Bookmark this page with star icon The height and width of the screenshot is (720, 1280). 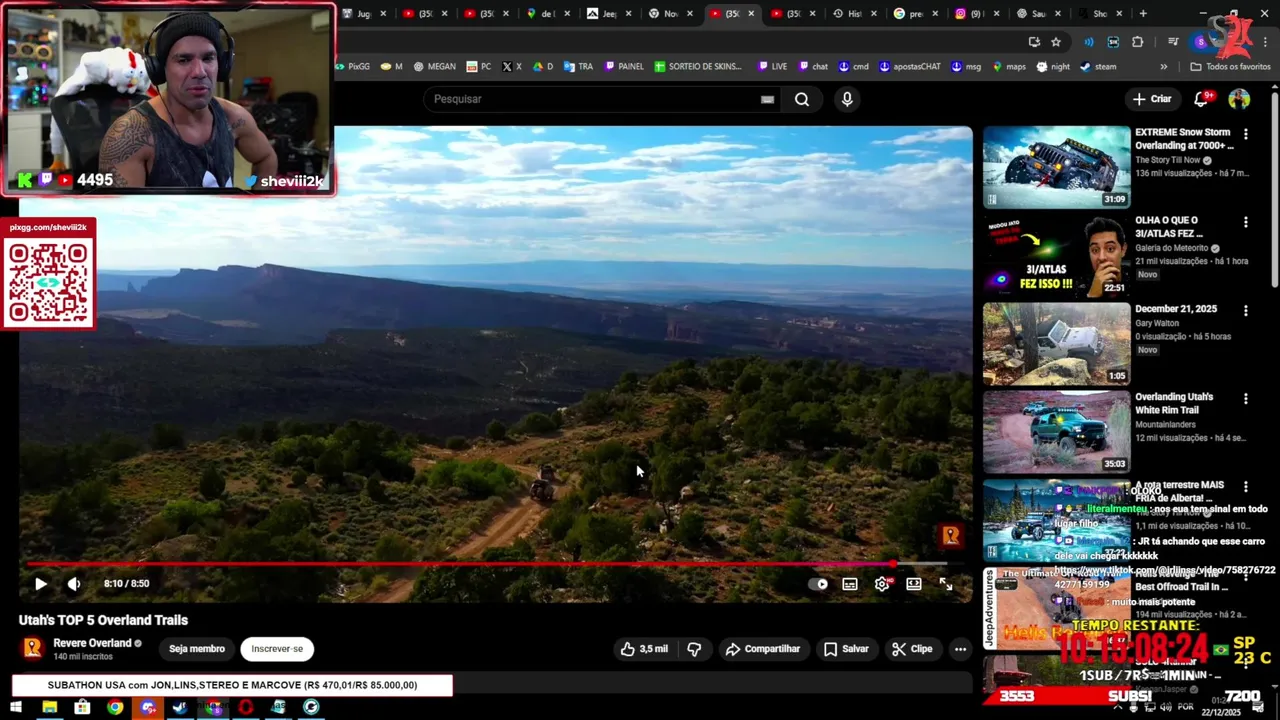(x=1056, y=42)
